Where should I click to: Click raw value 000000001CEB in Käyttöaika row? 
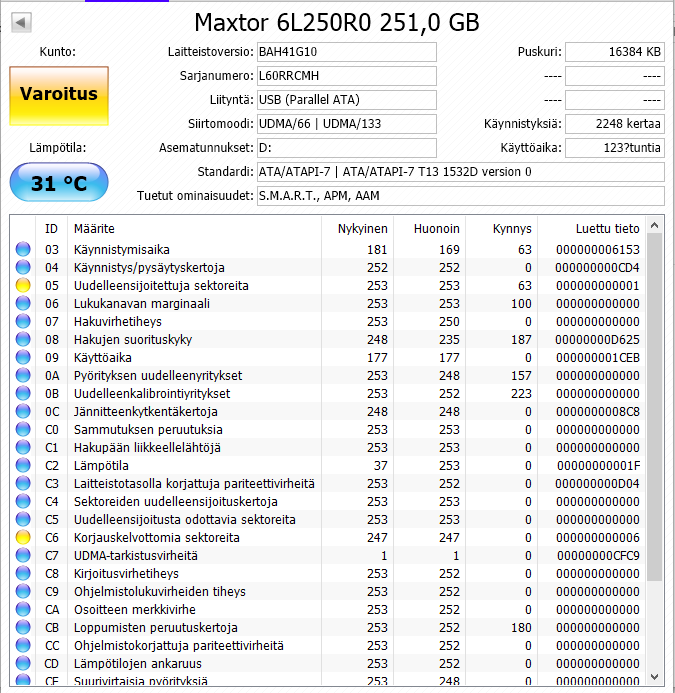coord(598,358)
